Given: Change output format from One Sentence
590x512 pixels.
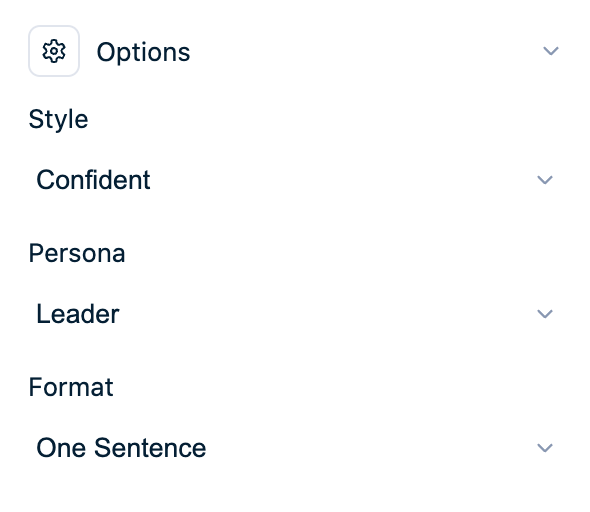Looking at the screenshot, I should 295,448.
